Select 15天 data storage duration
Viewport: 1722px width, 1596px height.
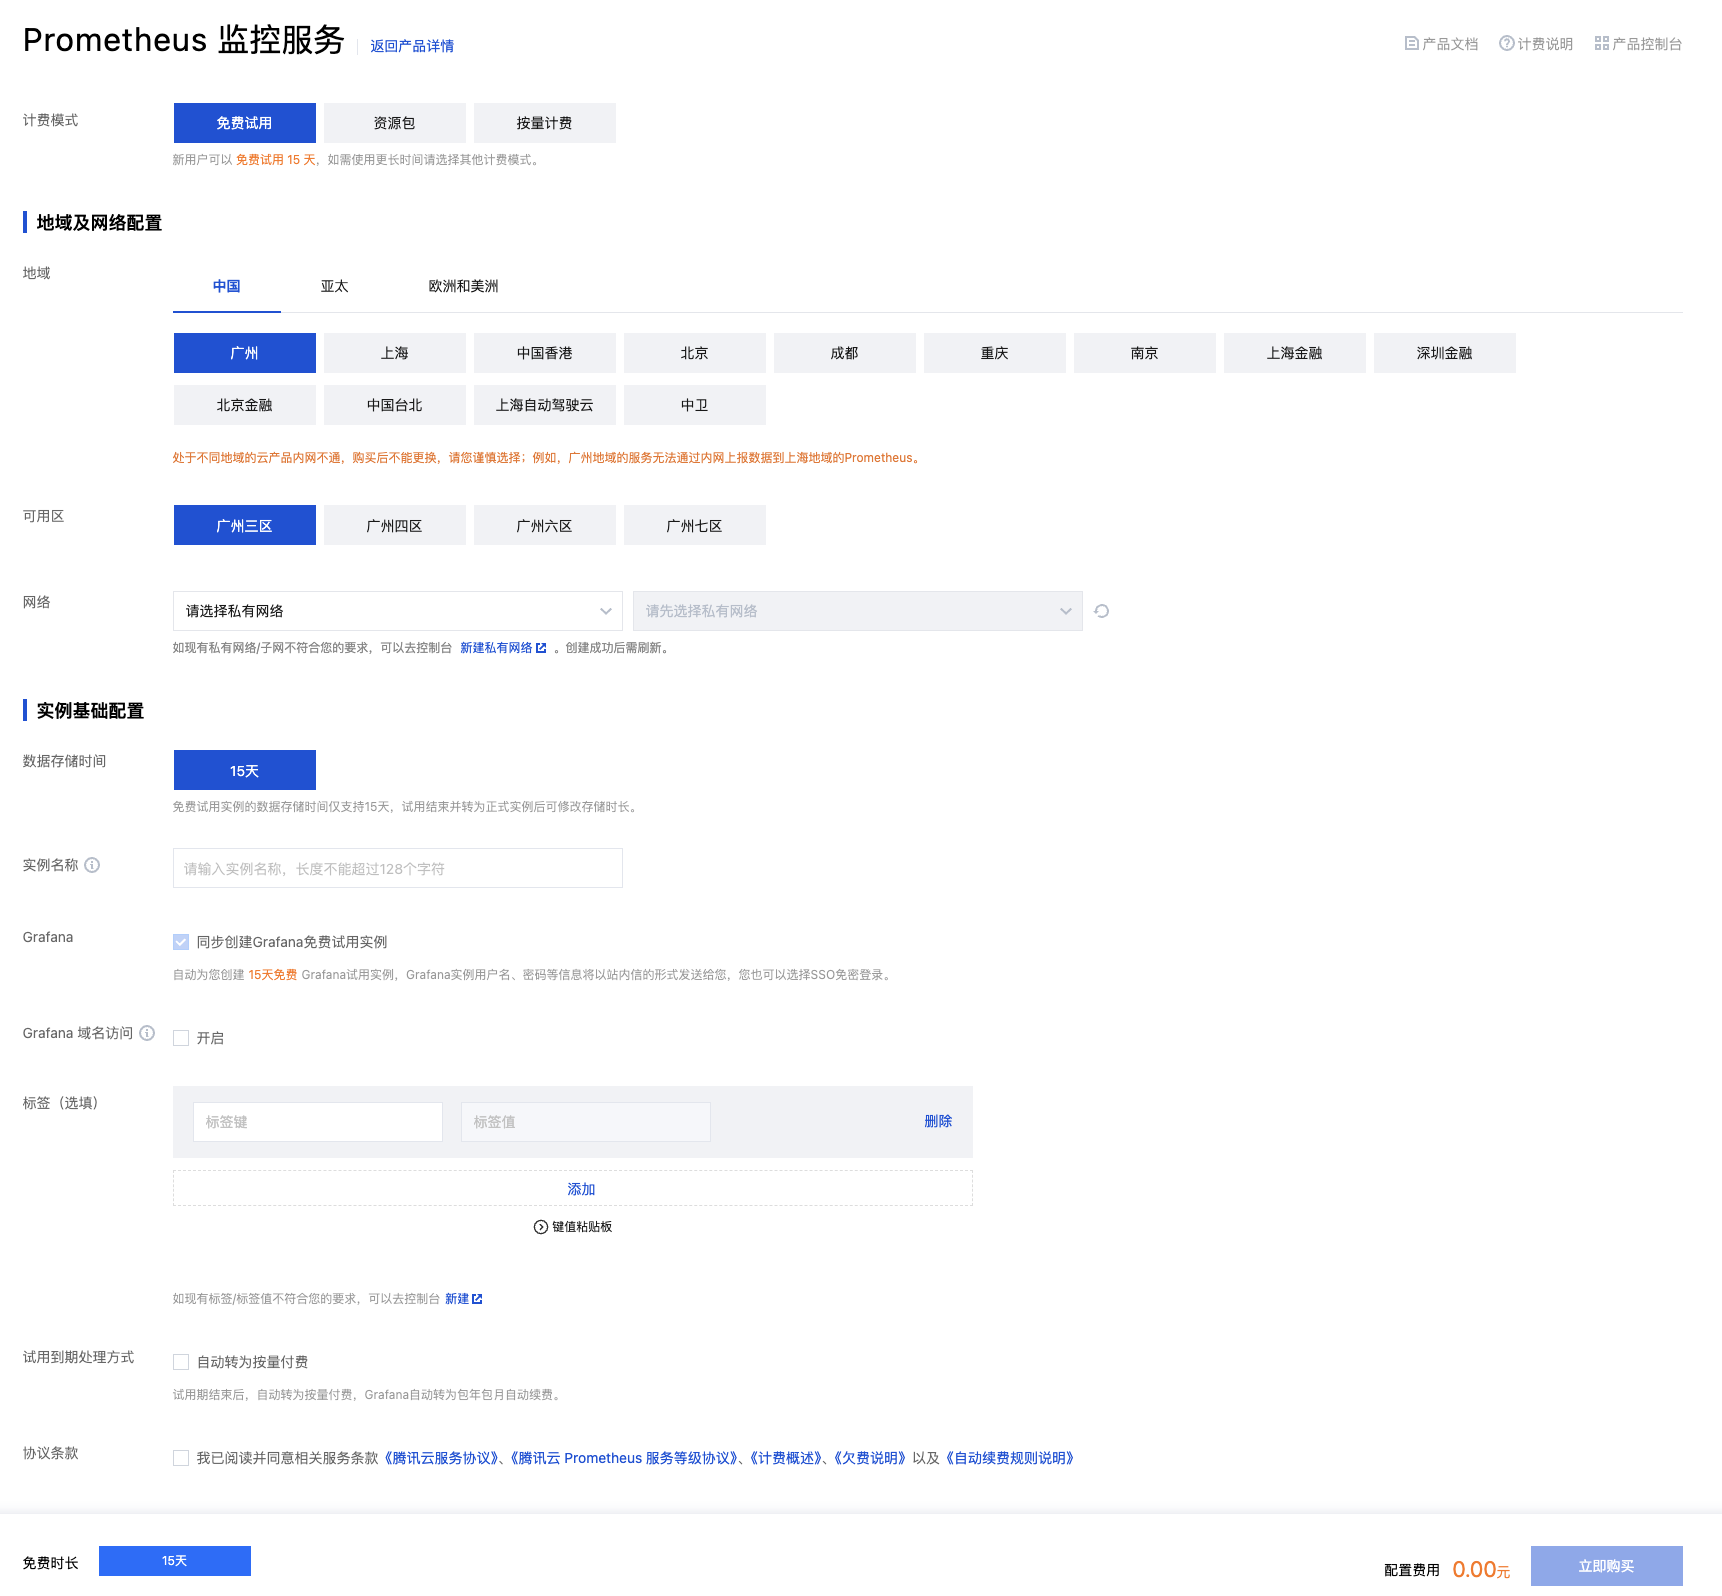coord(245,770)
